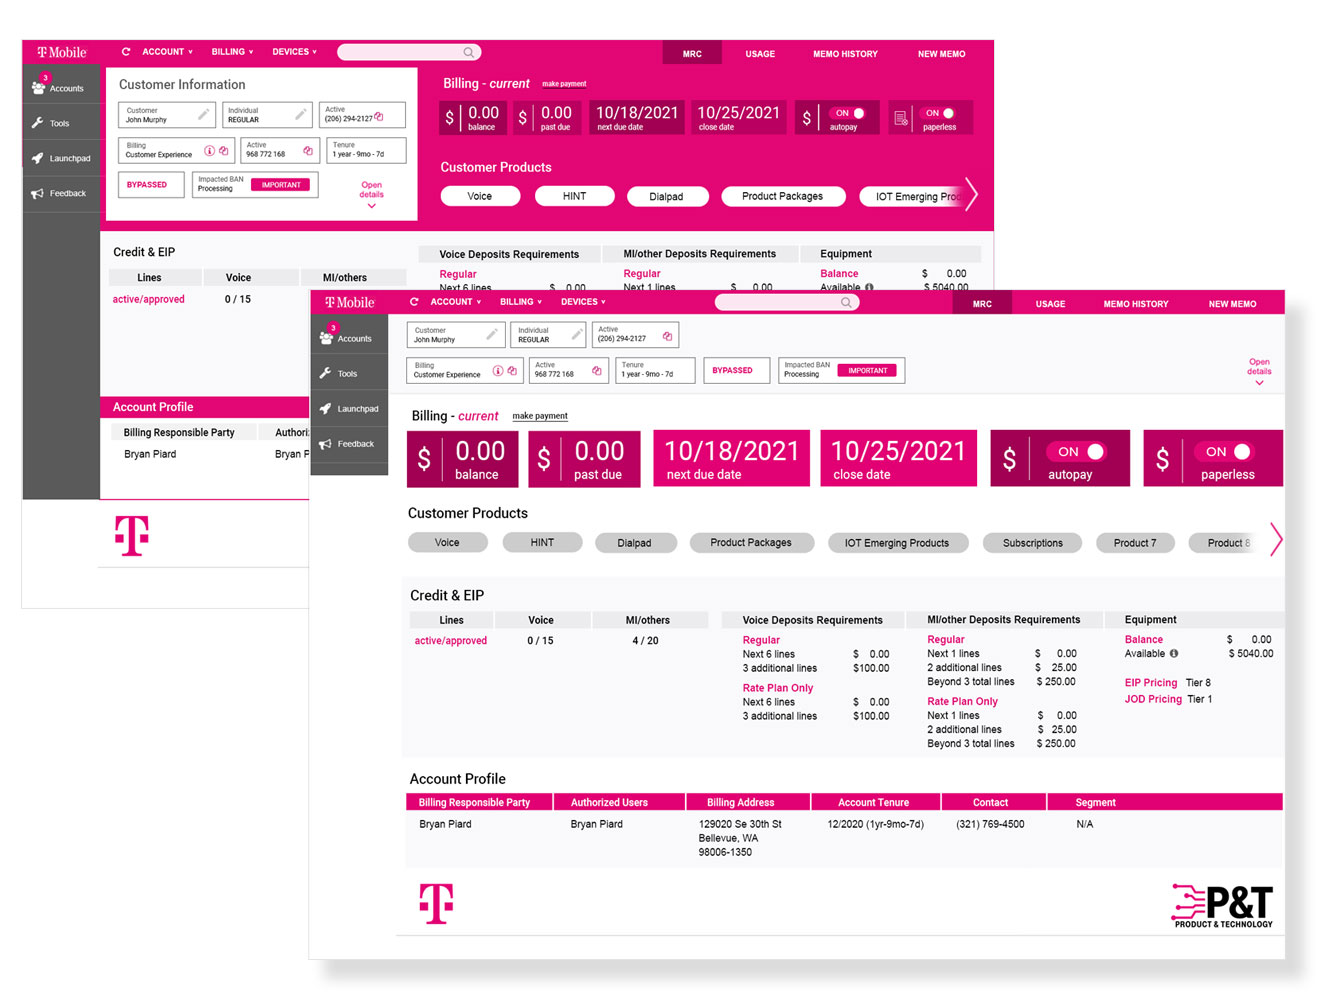
Task: Click search magnifier in back window
Action: pyautogui.click(x=468, y=52)
